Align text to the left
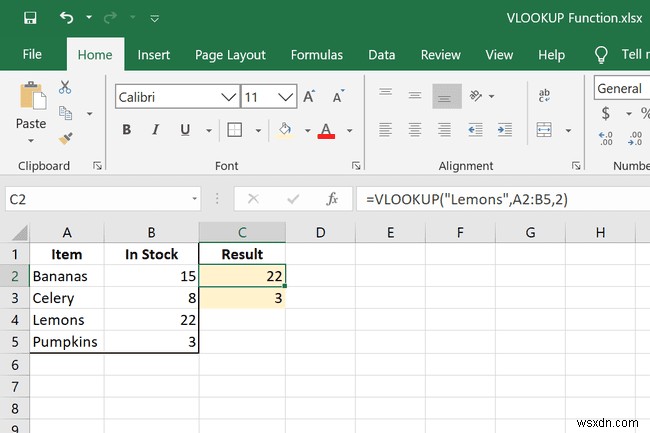 [385, 130]
